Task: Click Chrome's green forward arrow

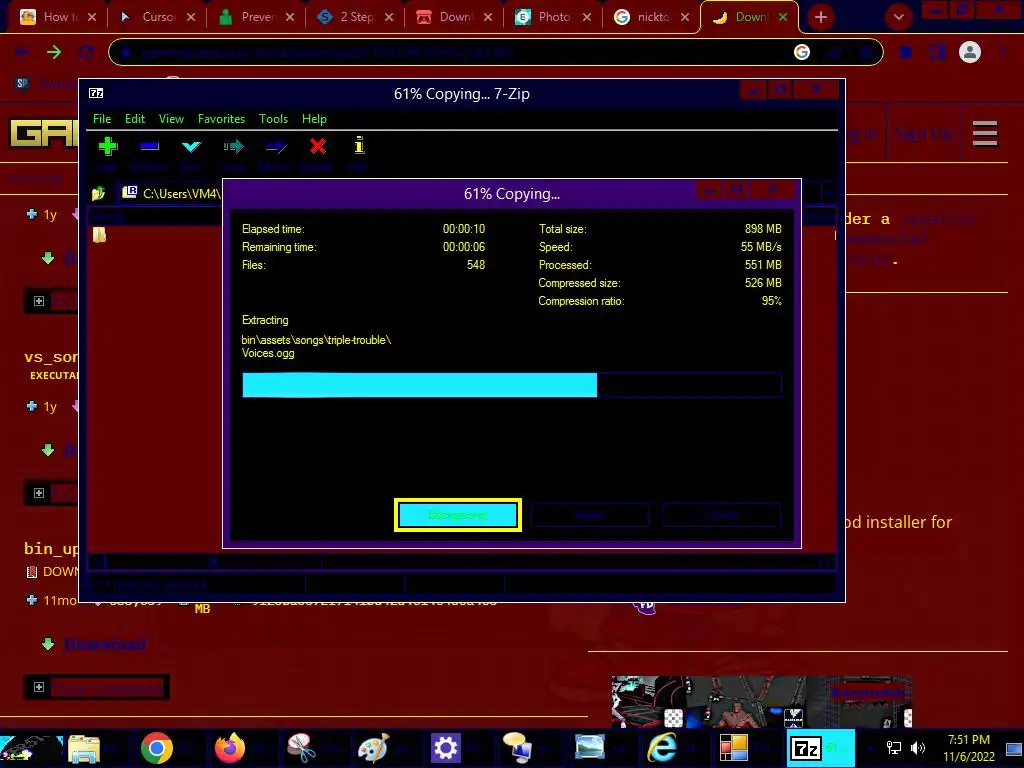Action: (54, 52)
